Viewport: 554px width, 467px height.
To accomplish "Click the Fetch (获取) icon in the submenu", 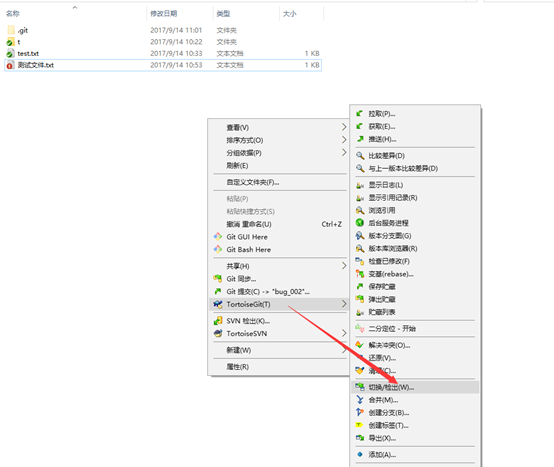I will pos(359,126).
